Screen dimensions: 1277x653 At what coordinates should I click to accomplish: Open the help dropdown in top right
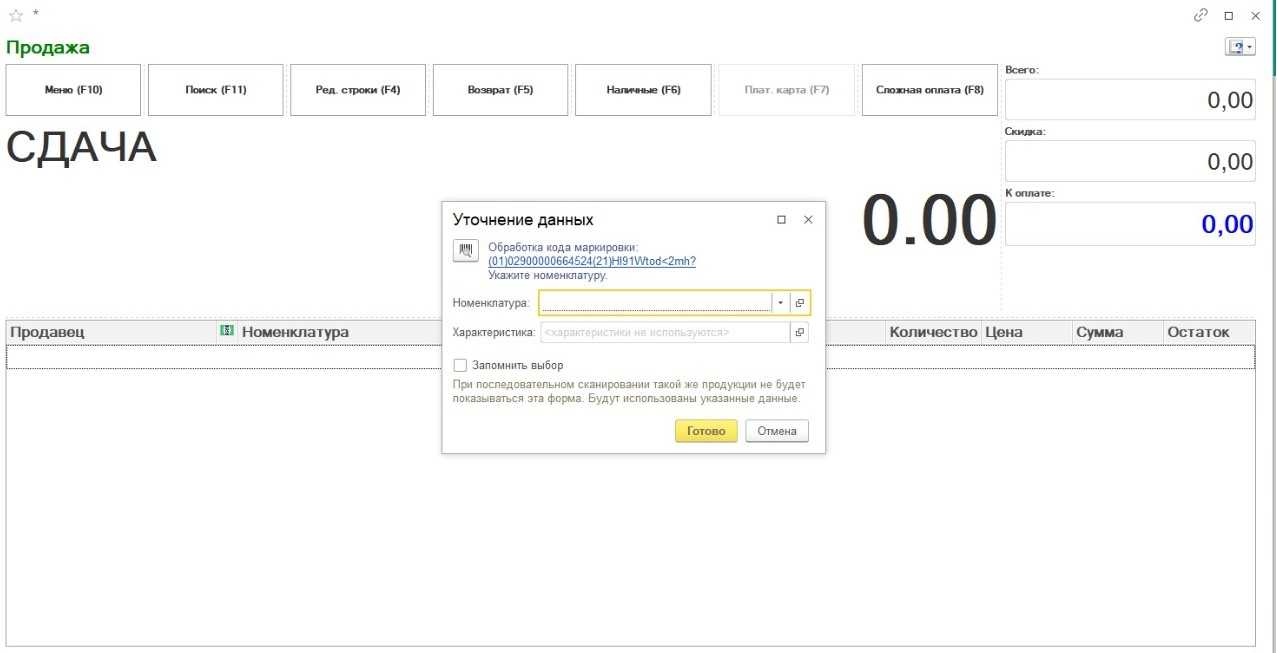point(1240,47)
